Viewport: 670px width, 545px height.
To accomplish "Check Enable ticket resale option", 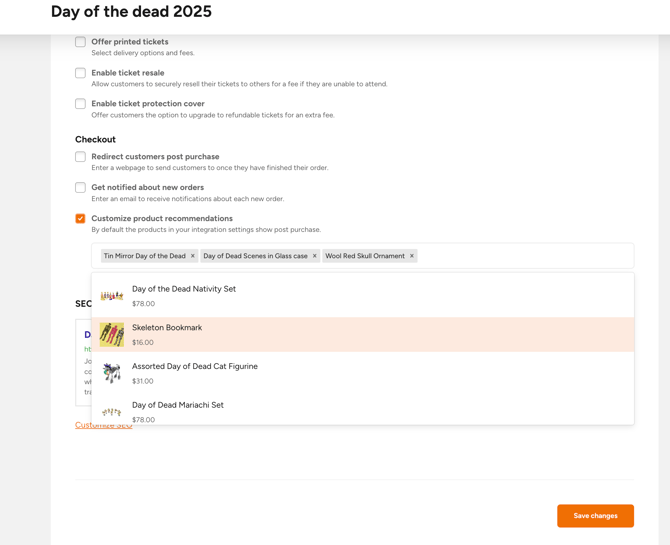I will click(x=80, y=73).
